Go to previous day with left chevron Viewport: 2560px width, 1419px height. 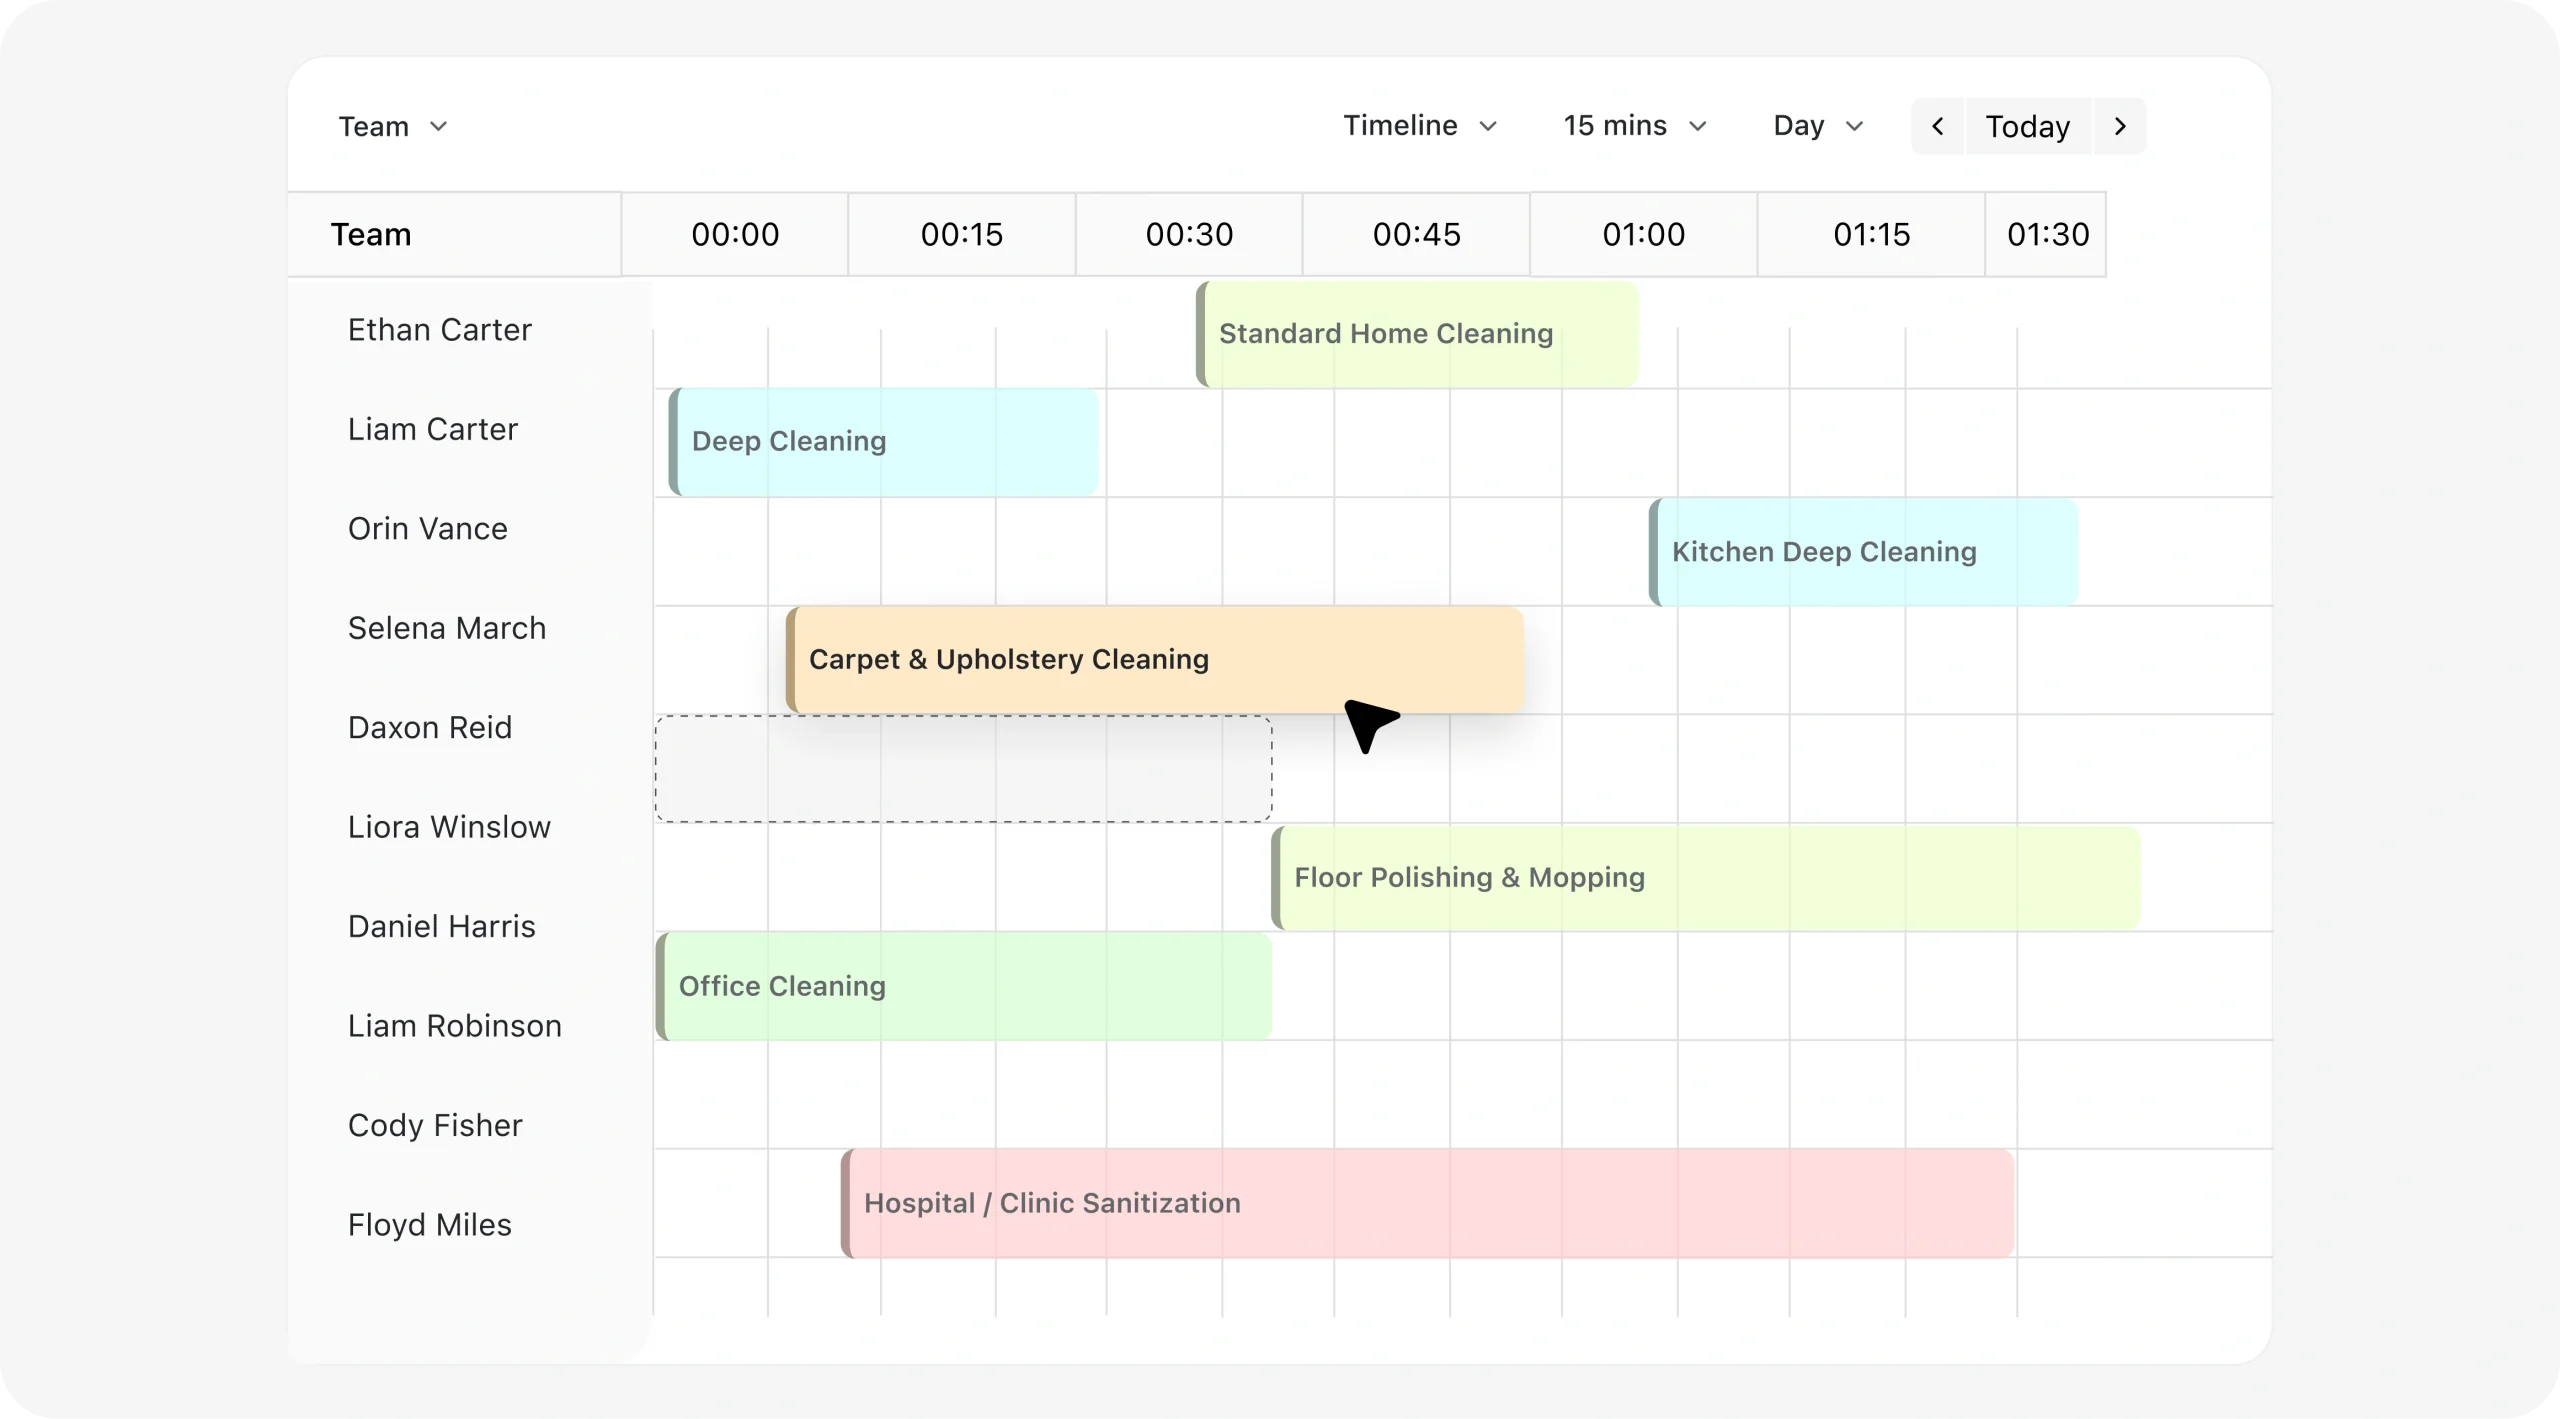[1938, 126]
